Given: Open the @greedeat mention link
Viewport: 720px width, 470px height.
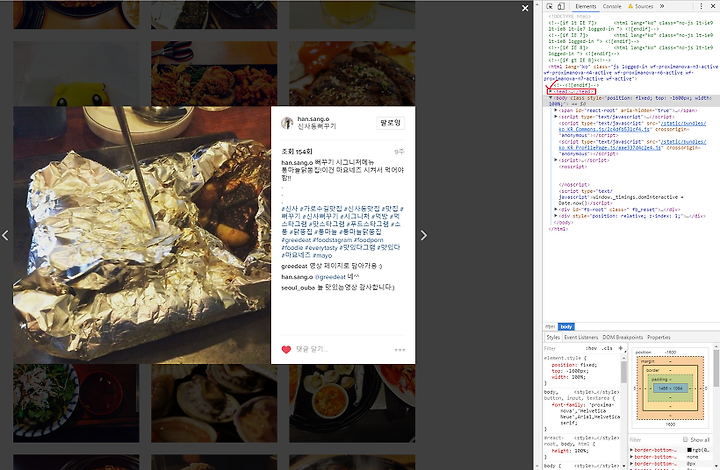Looking at the screenshot, I should [x=330, y=277].
